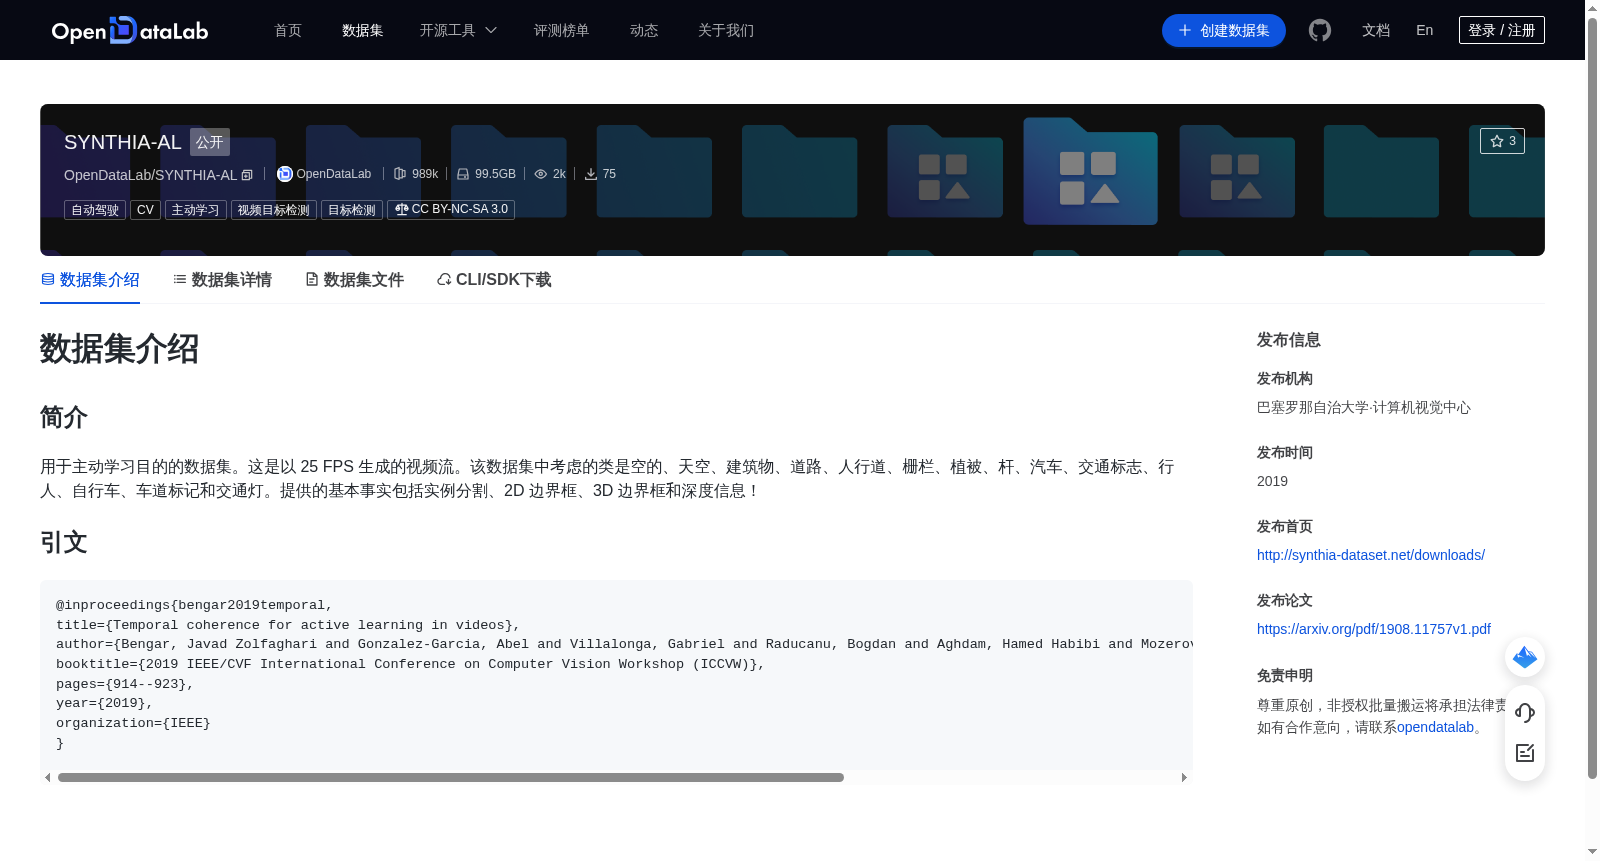Click the download count icon
Image resolution: width=1600 pixels, height=861 pixels.
(x=591, y=174)
